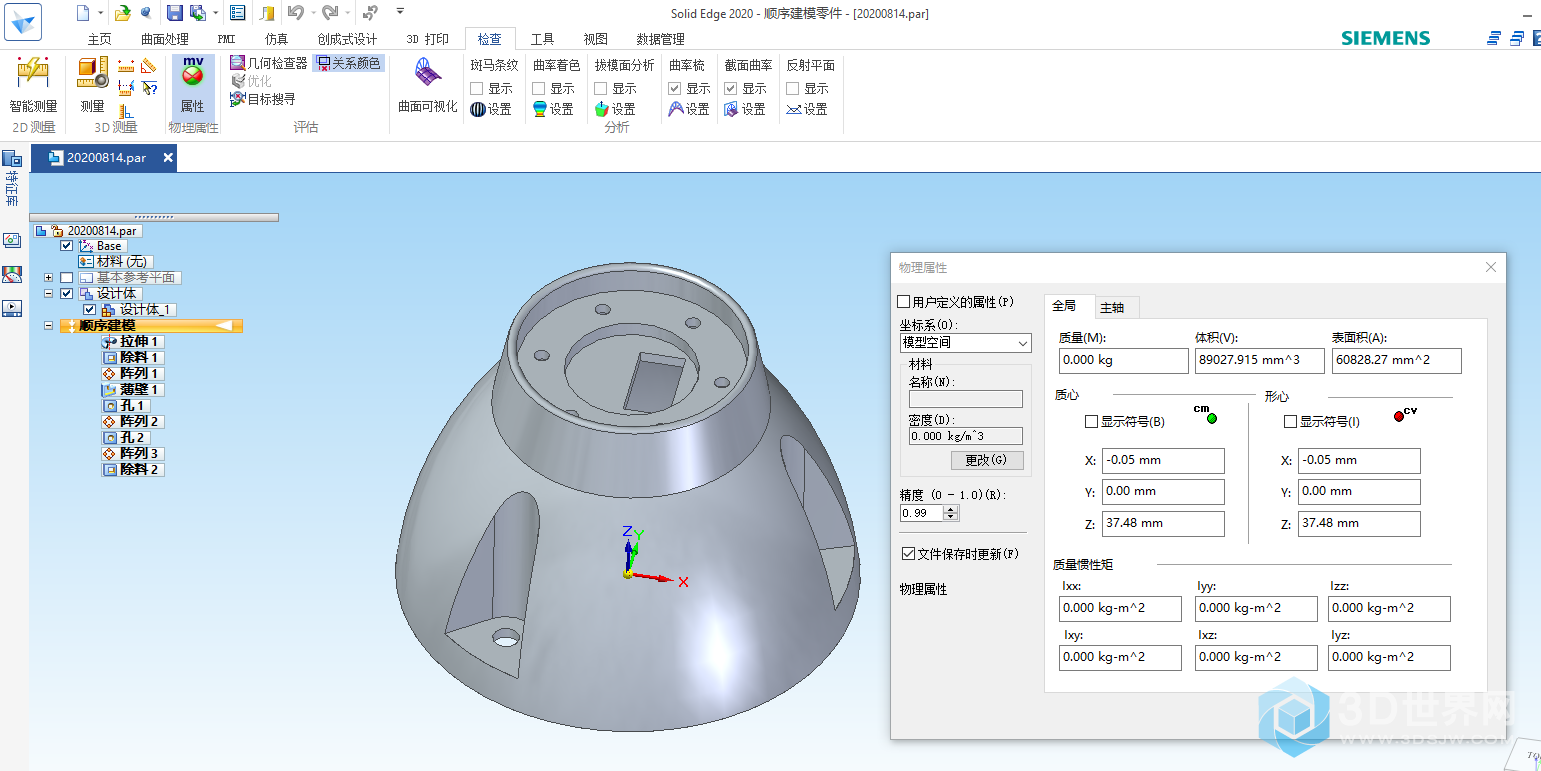Collapse the 设计体 tree node
Screen dimensions: 1541x771
(x=48, y=294)
